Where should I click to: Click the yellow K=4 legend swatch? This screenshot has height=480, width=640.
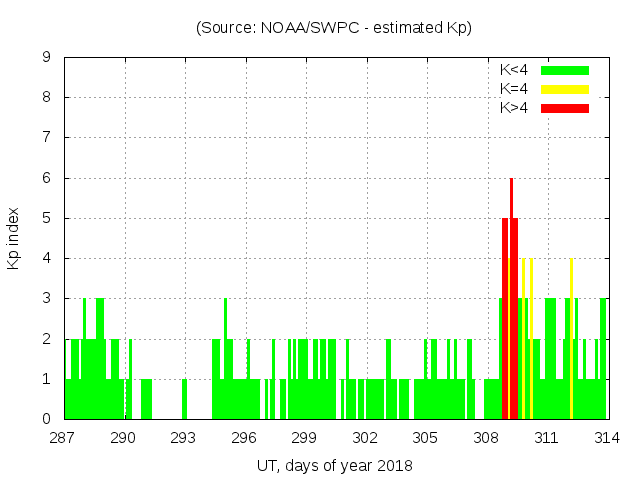pyautogui.click(x=565, y=89)
